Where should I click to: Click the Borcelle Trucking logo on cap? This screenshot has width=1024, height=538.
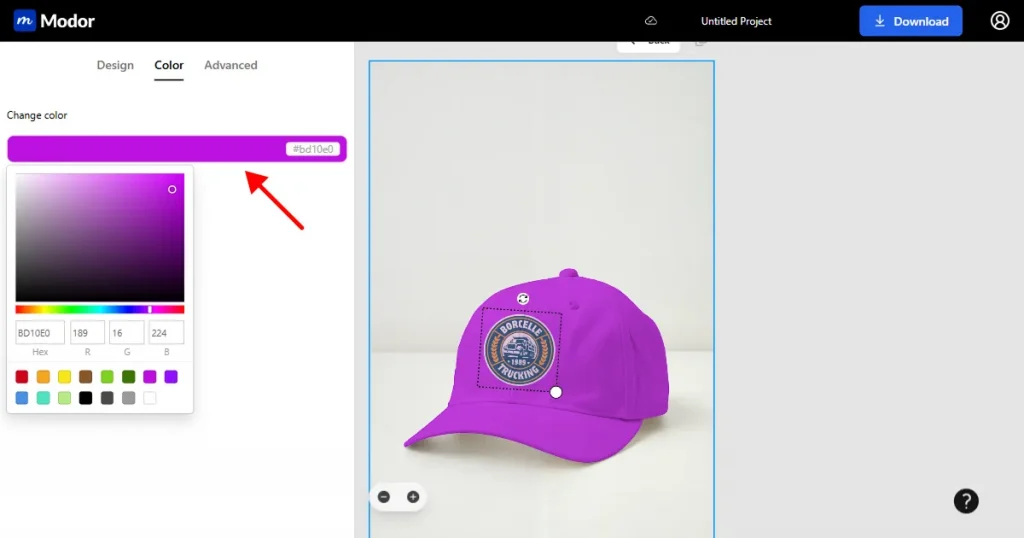pyautogui.click(x=520, y=350)
